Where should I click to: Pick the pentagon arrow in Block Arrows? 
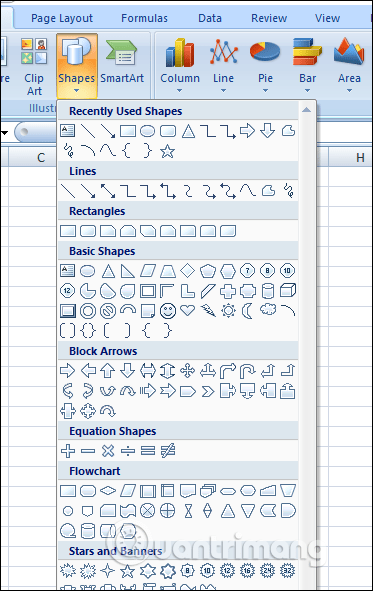pos(188,391)
